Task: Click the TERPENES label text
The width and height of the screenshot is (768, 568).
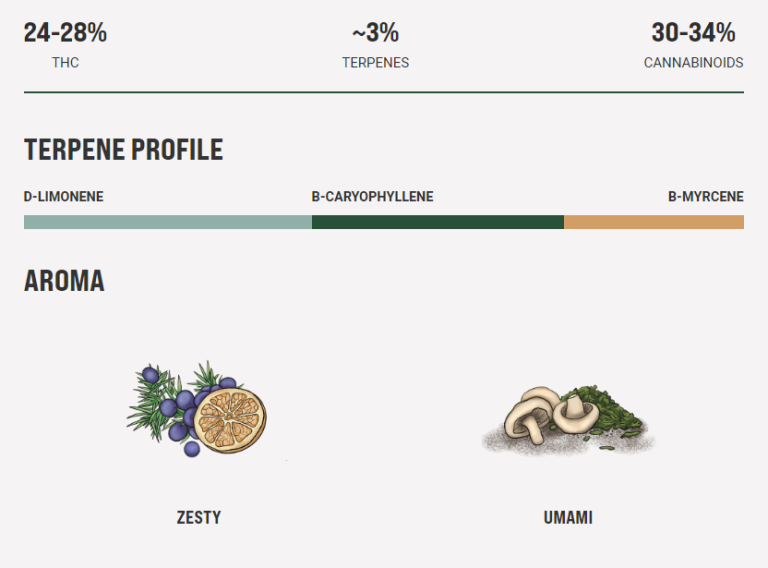Action: (375, 62)
